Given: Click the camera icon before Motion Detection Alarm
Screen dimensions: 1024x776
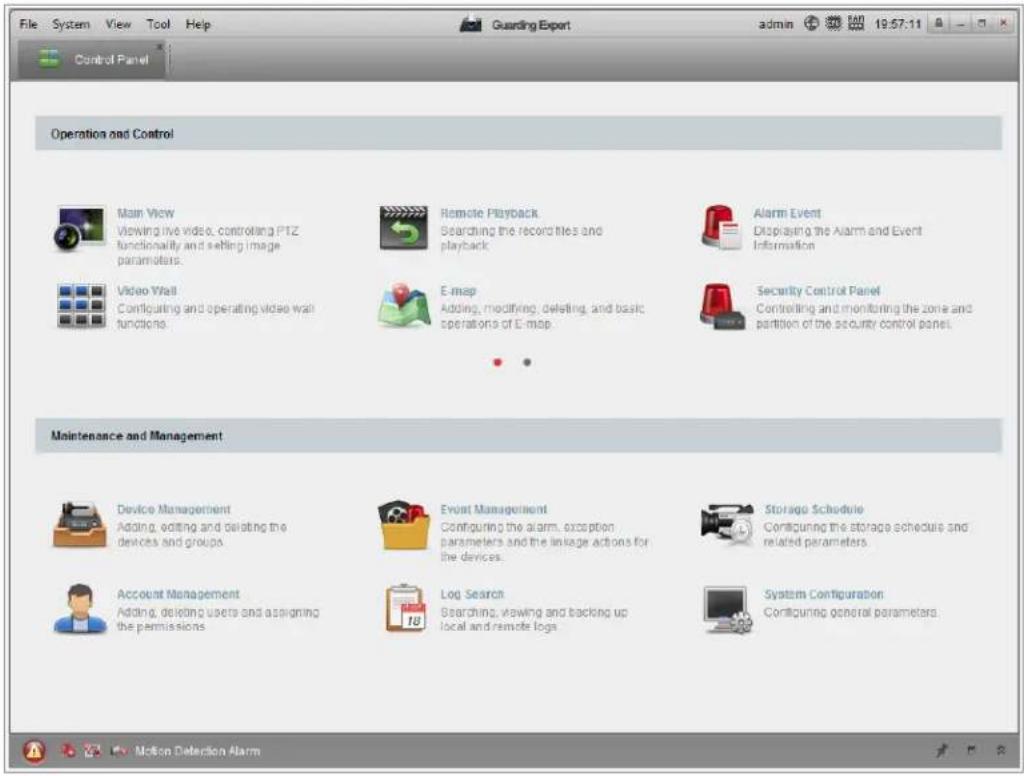Looking at the screenshot, I should [x=118, y=751].
